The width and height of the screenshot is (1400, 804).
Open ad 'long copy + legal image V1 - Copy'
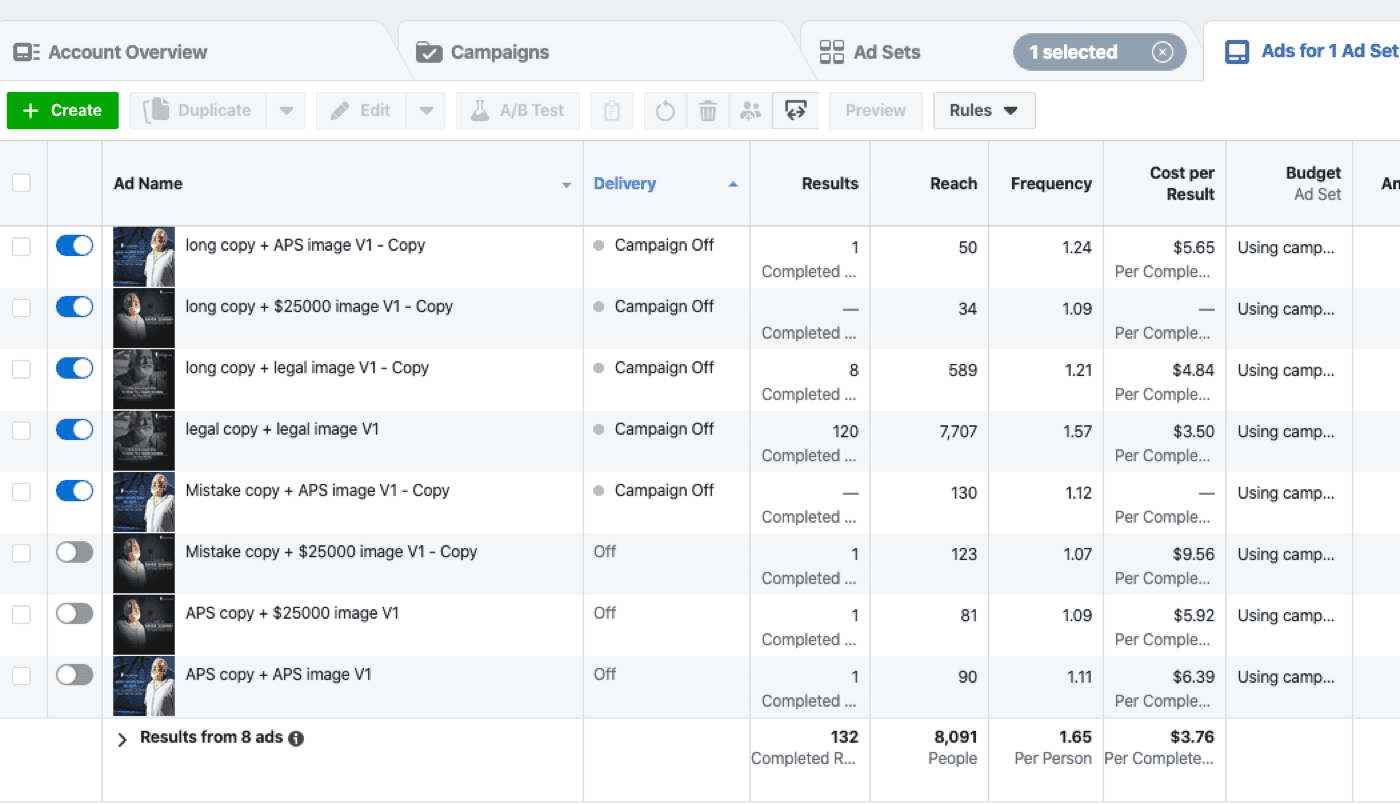tap(307, 368)
